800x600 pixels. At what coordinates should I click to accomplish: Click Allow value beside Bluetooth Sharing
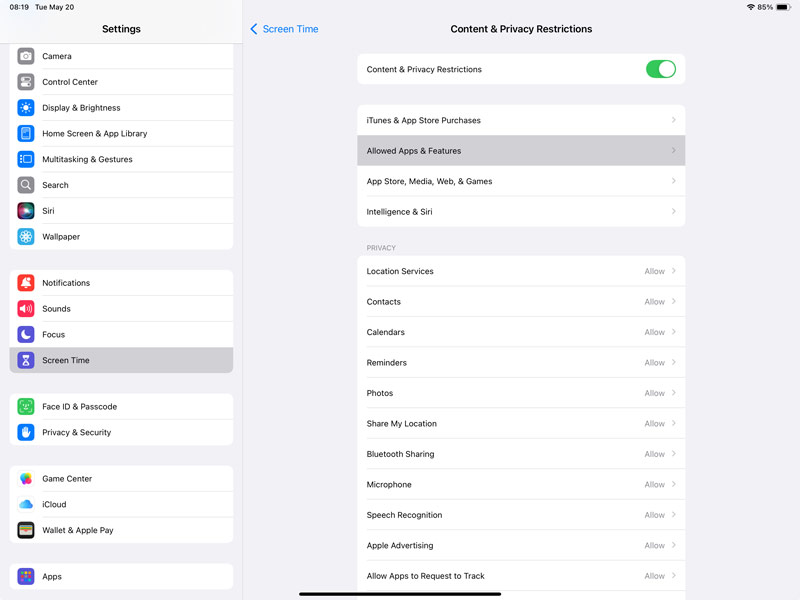(655, 454)
